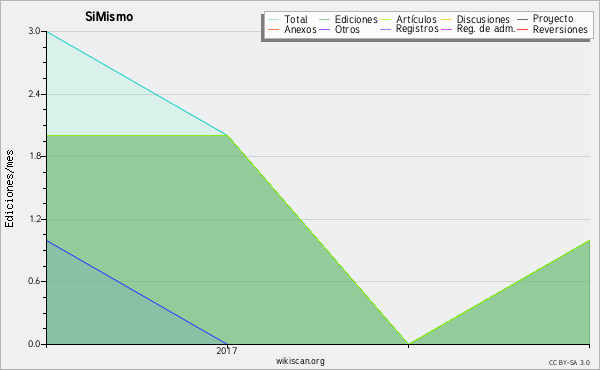Click the Ediciones/mes y-axis title

(9, 189)
